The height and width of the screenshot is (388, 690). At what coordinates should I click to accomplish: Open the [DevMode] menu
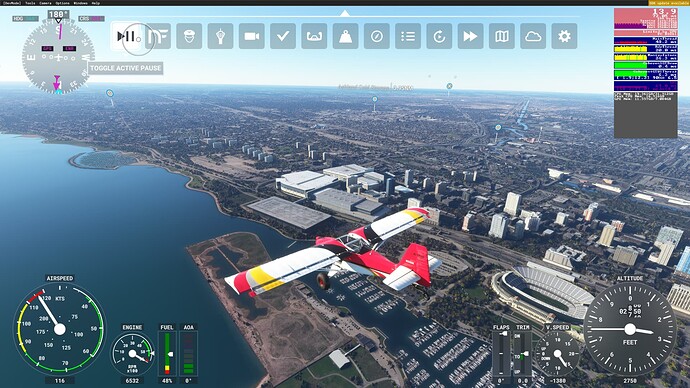click(12, 3)
